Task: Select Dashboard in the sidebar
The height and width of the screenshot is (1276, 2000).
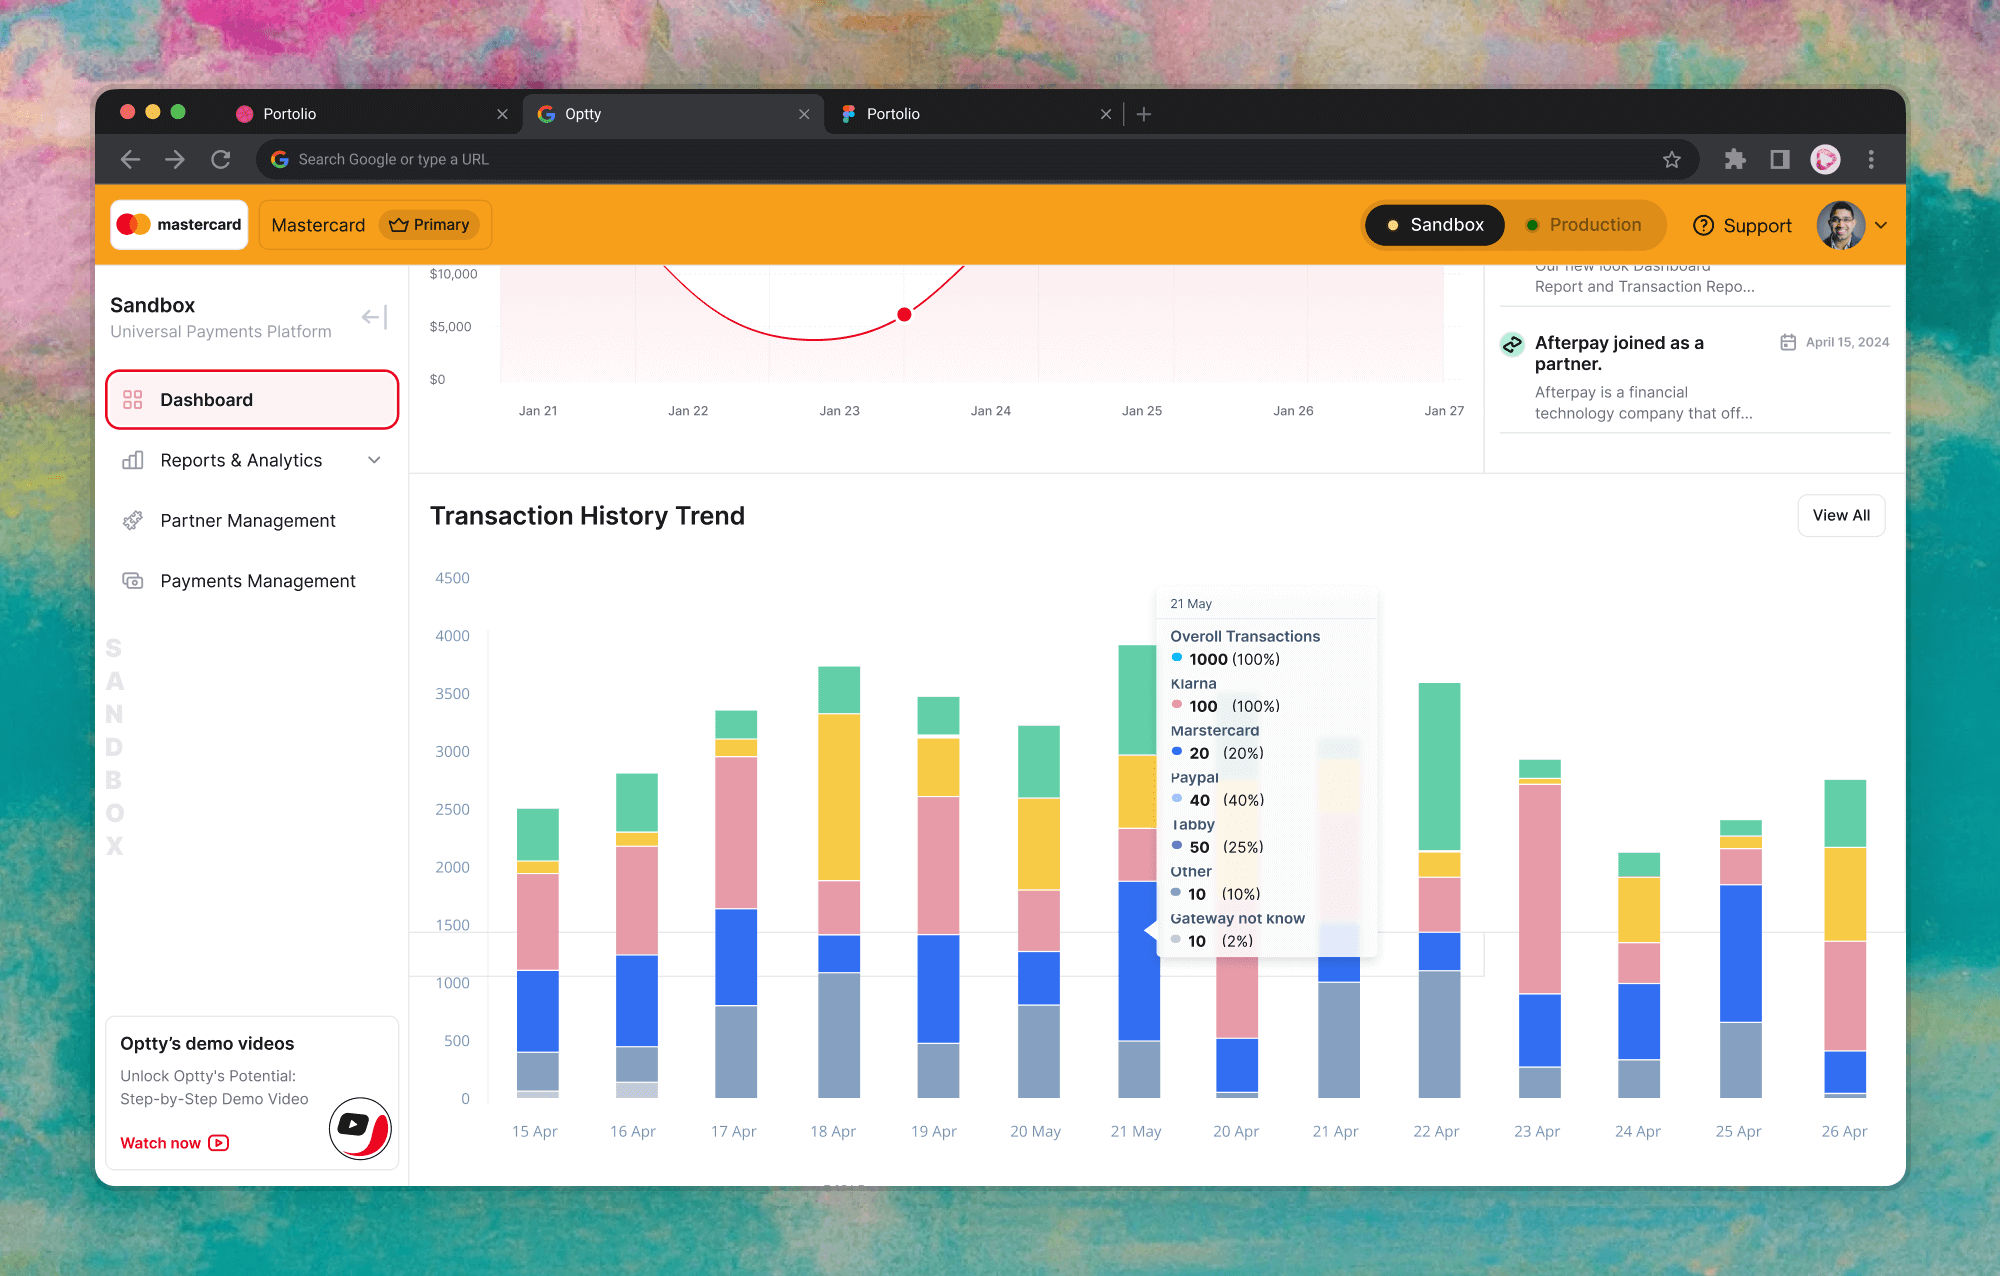Action: 252,400
